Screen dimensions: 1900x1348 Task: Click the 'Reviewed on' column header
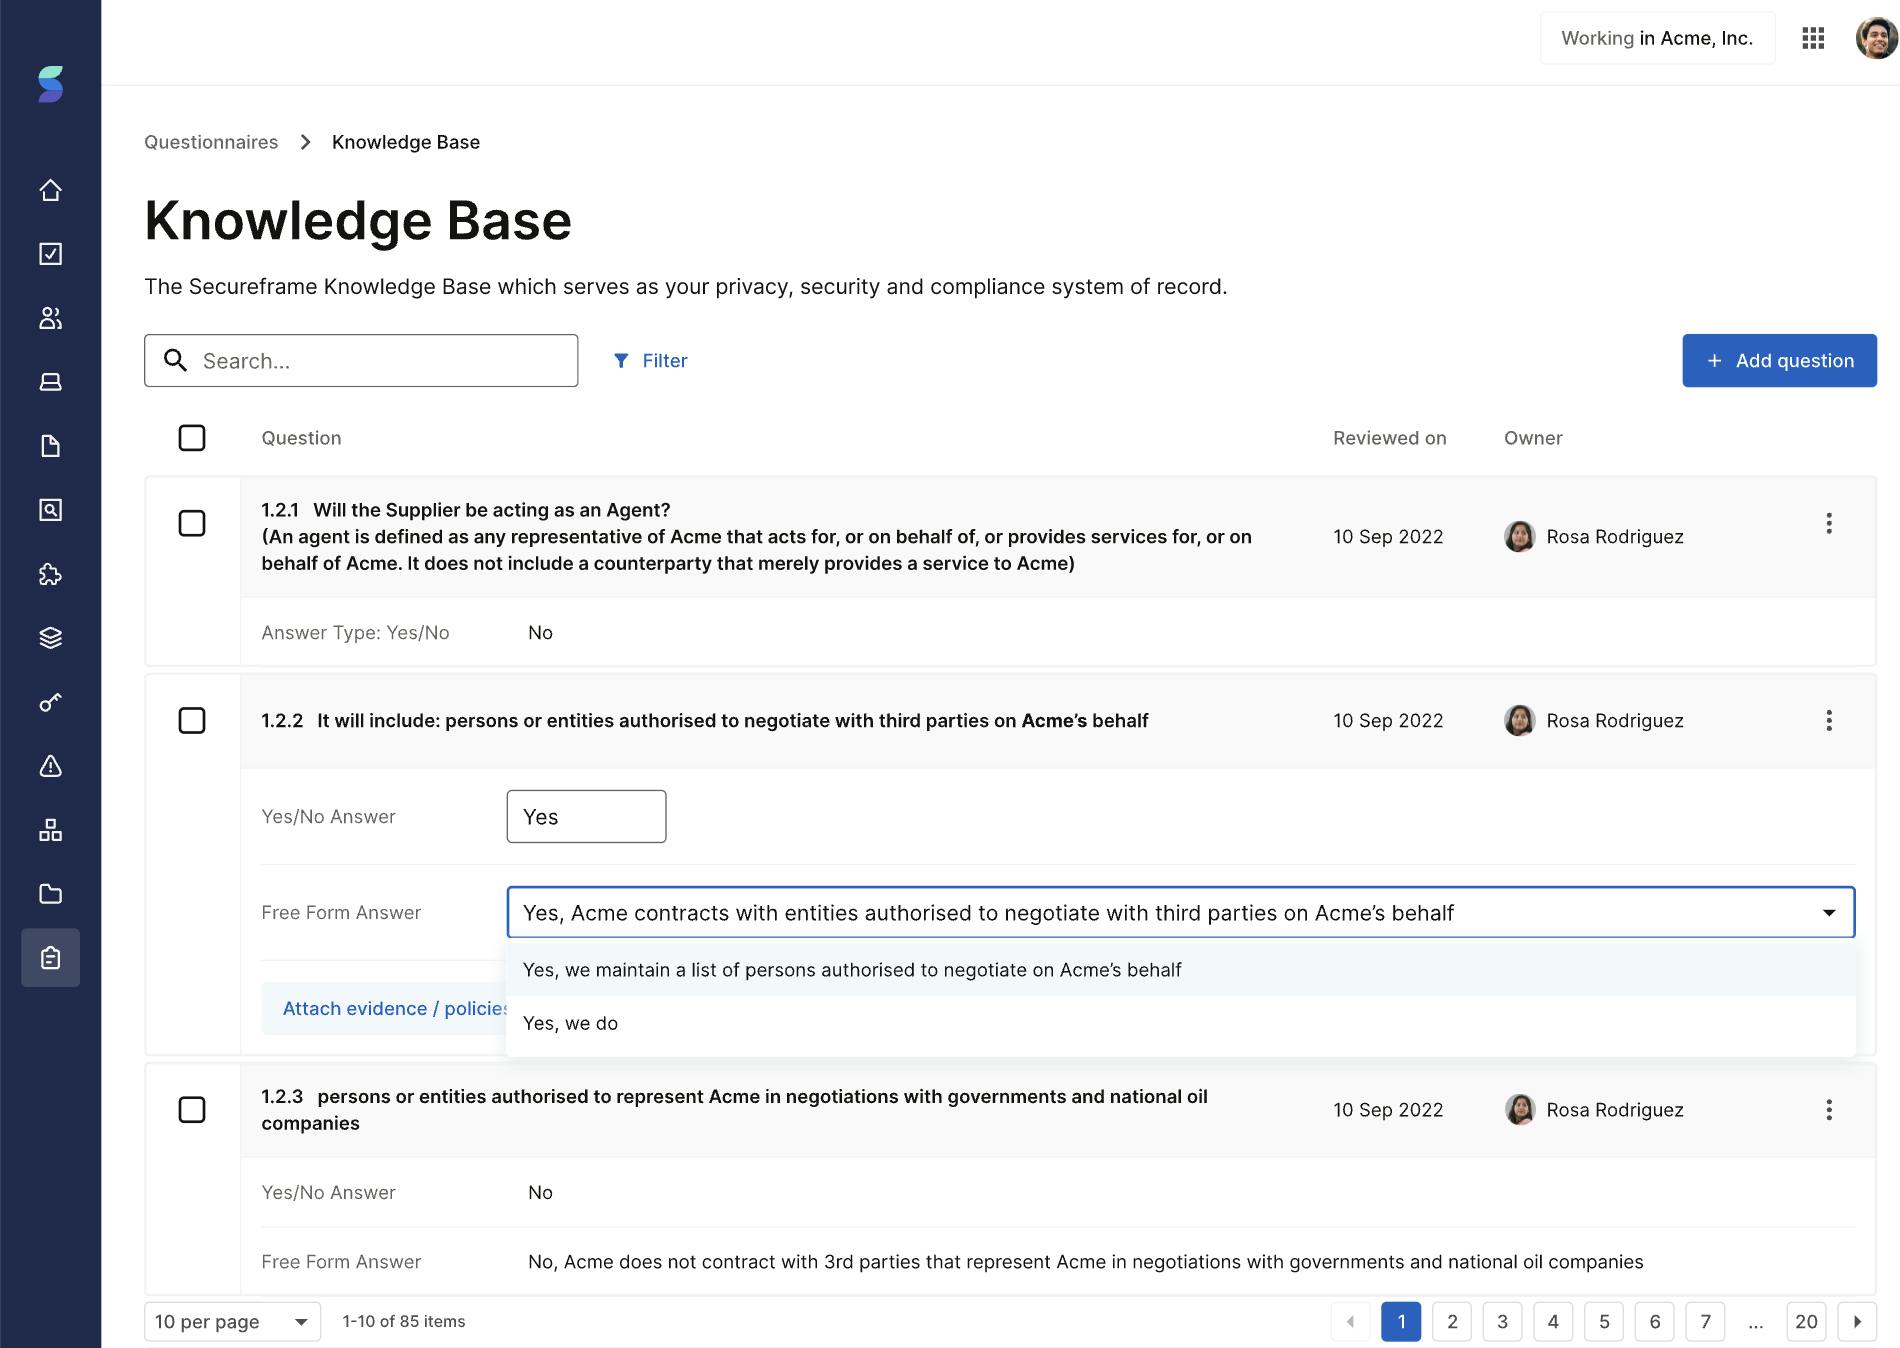(1389, 438)
